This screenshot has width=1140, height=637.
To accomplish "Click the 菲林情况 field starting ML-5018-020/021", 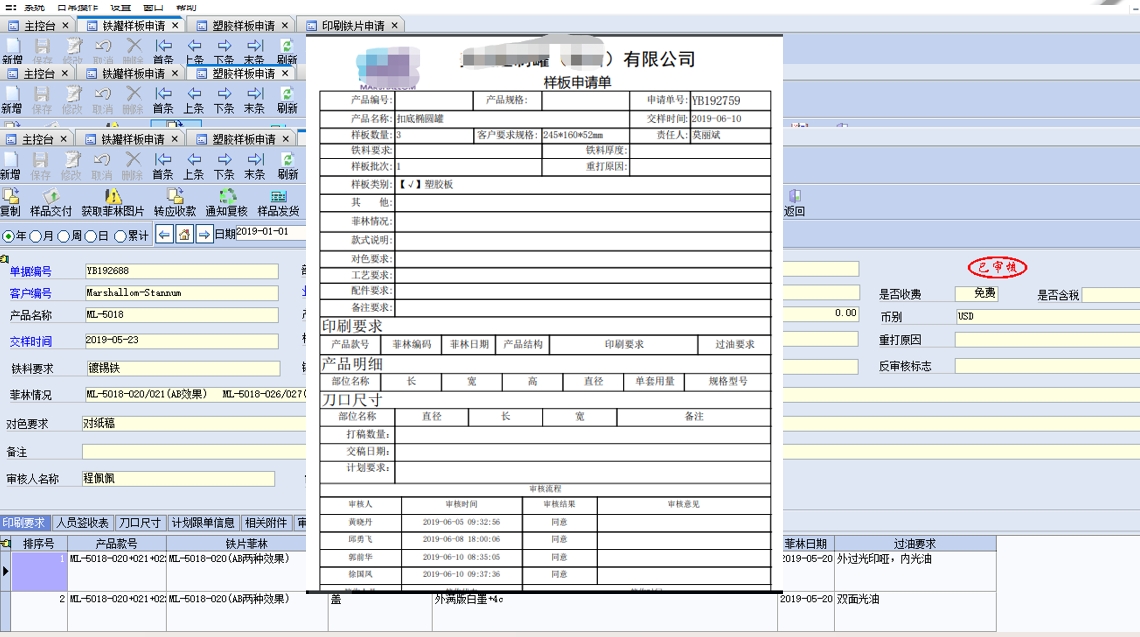I will 196,394.
